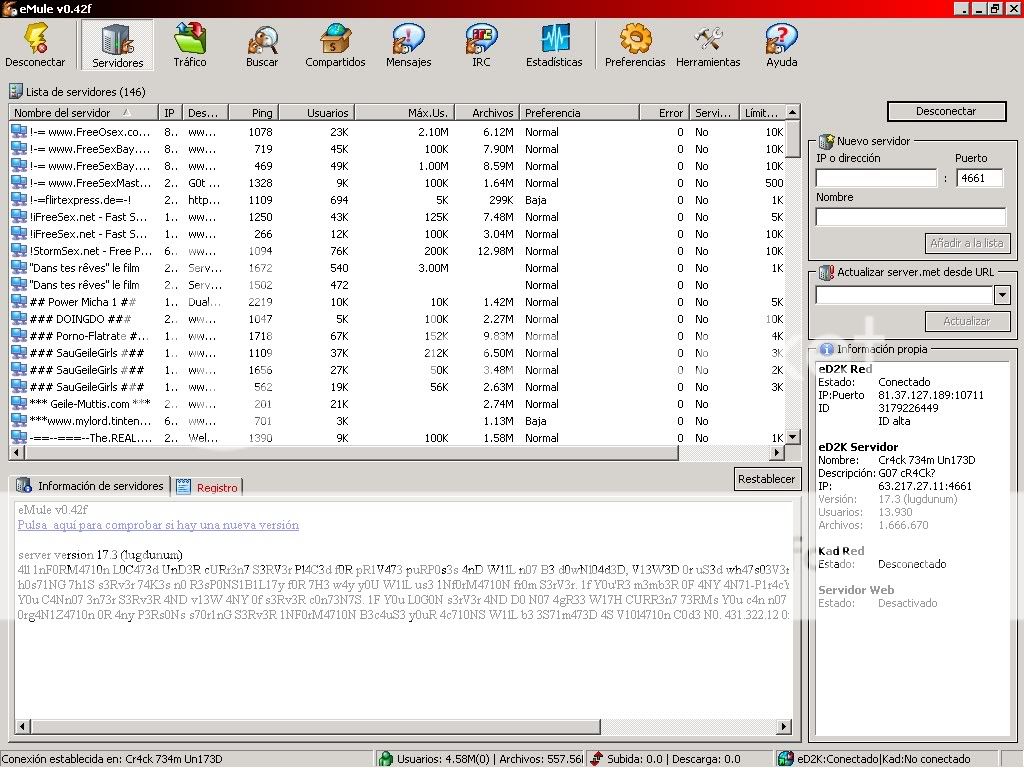This screenshot has height=768, width=1024.
Task: Open the Mensajes messages window
Action: (x=408, y=46)
